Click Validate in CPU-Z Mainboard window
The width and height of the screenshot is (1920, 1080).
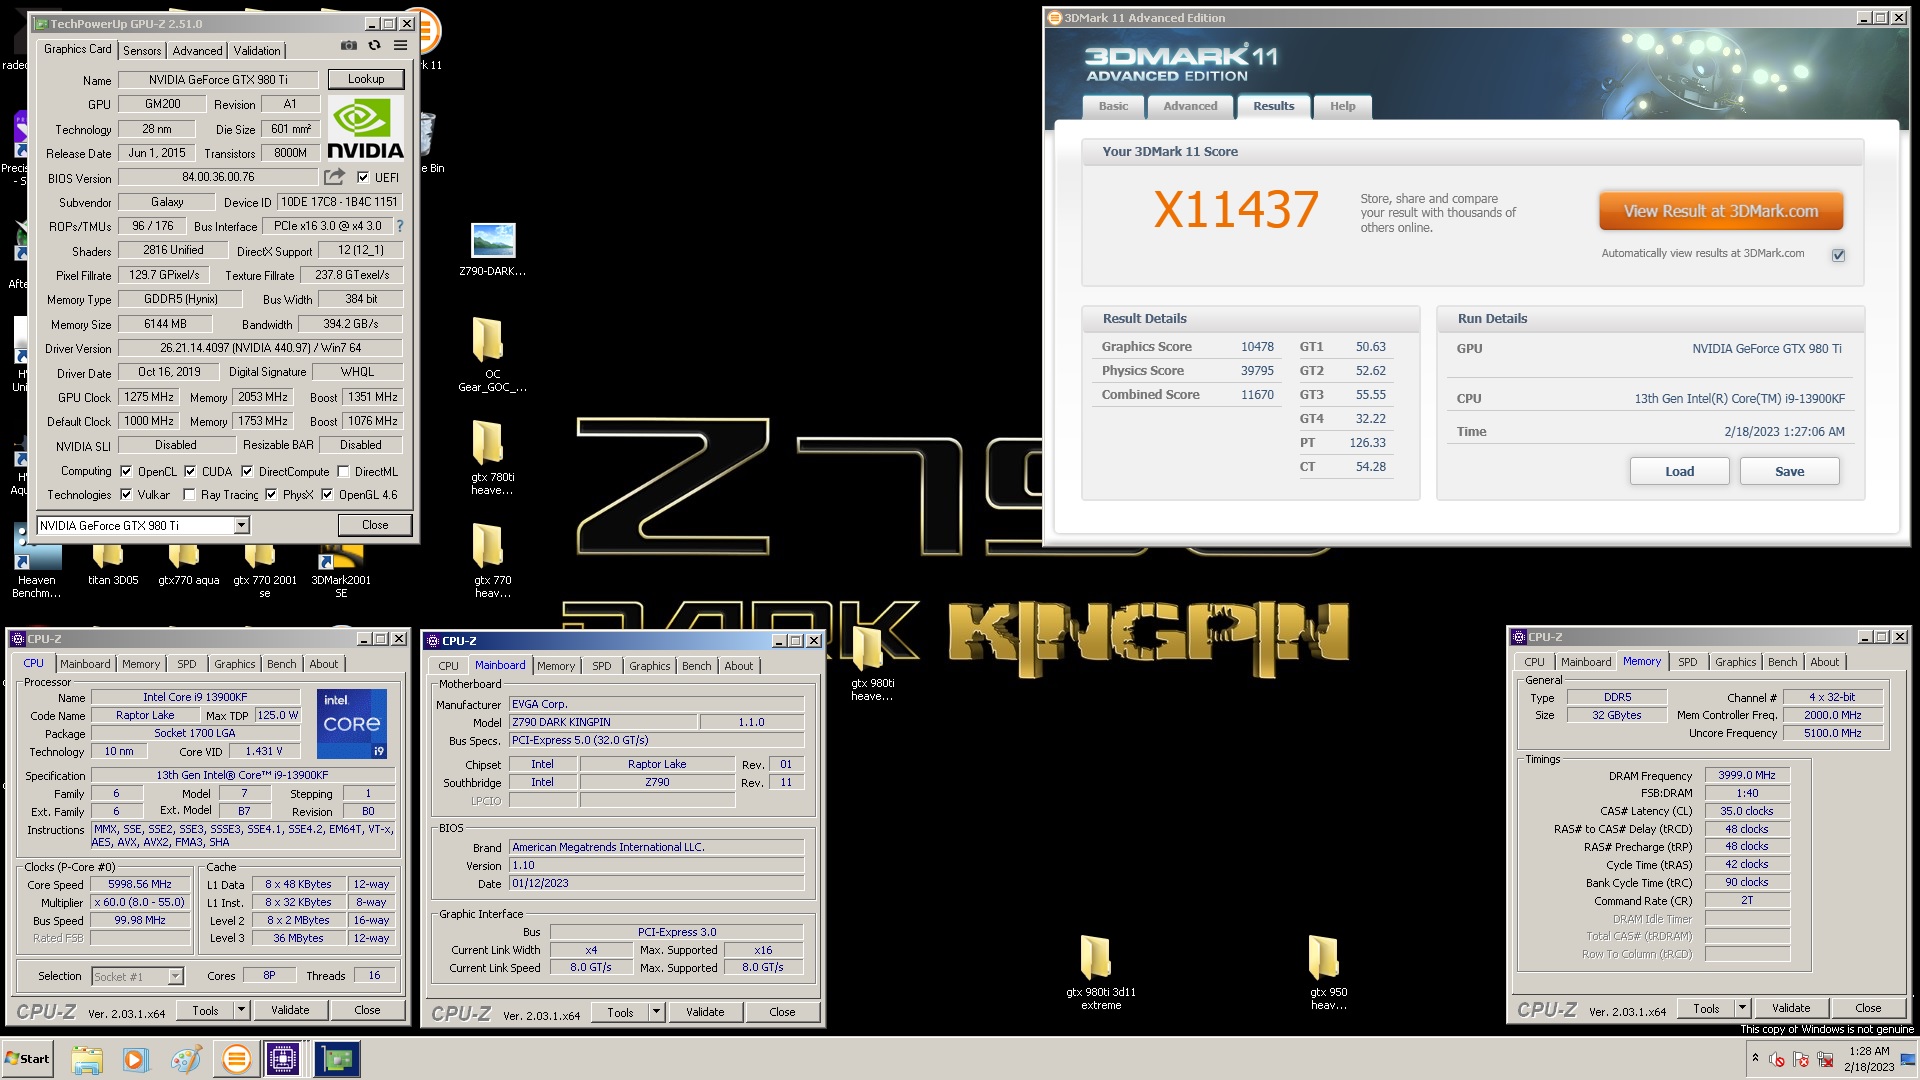(x=705, y=1012)
